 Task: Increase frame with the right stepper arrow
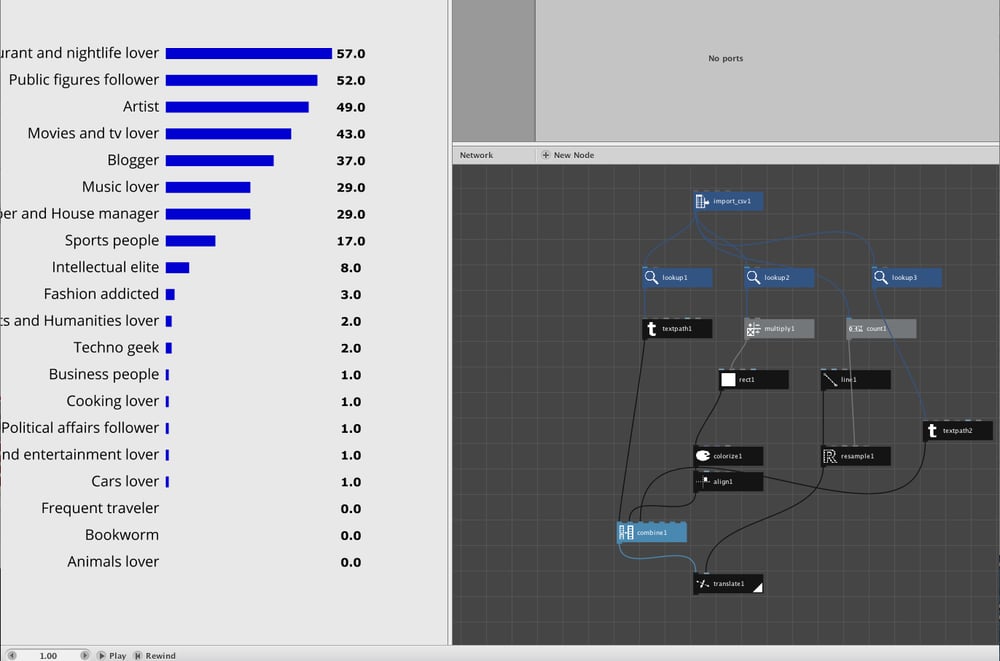tap(84, 655)
